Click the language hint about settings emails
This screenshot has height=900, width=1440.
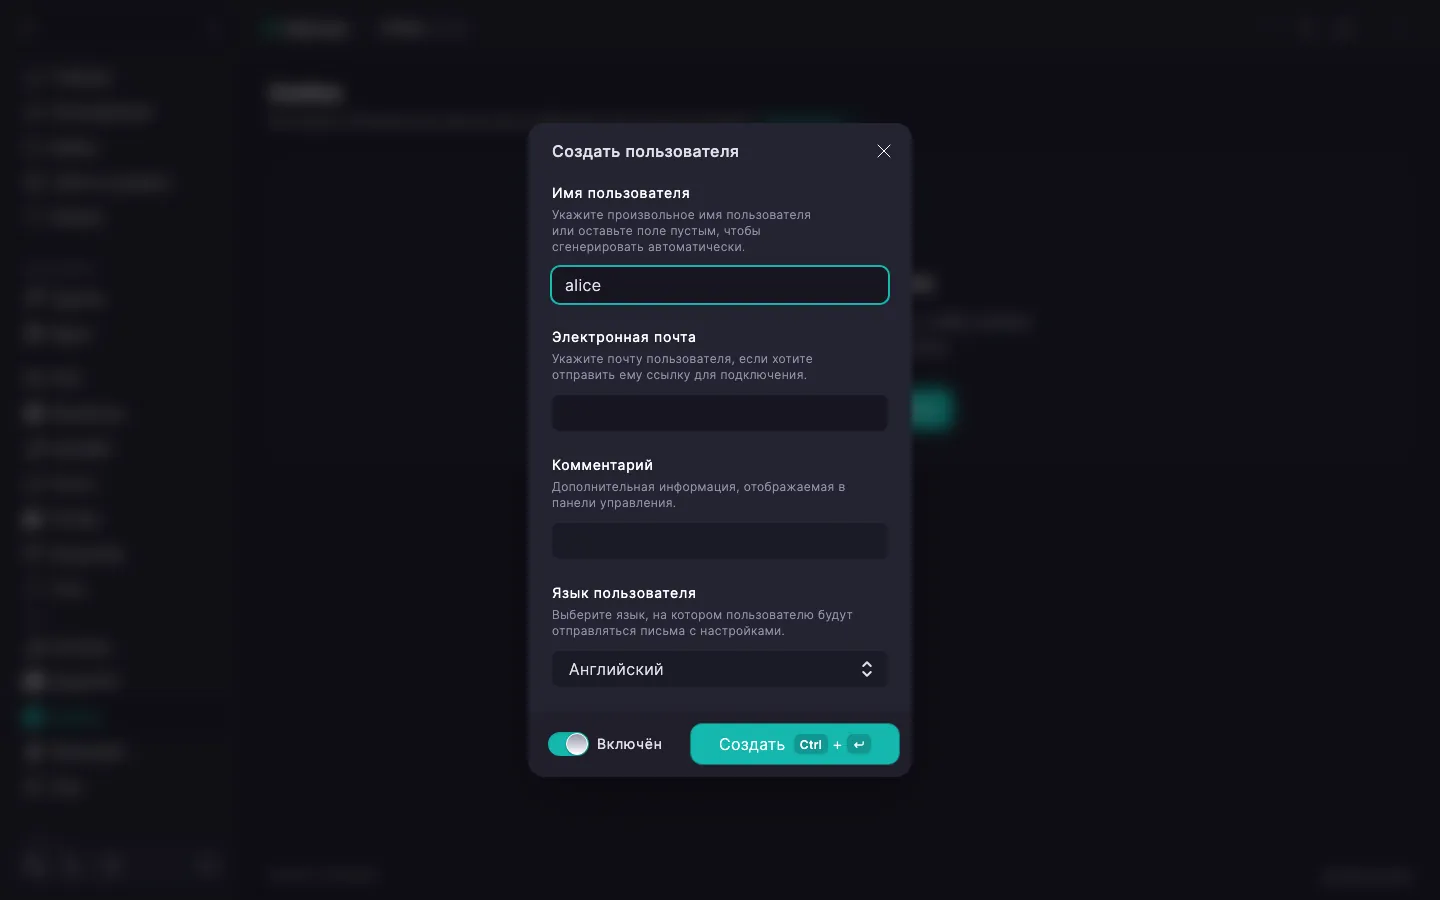[702, 623]
